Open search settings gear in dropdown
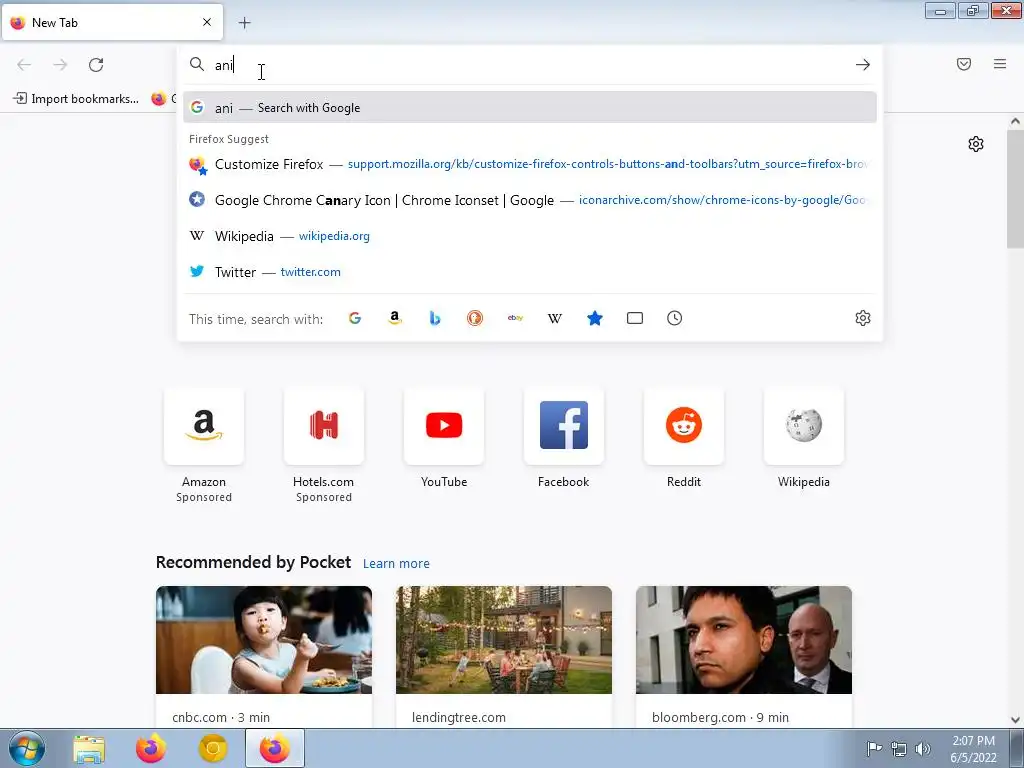Image resolution: width=1024 pixels, height=768 pixels. tap(863, 318)
